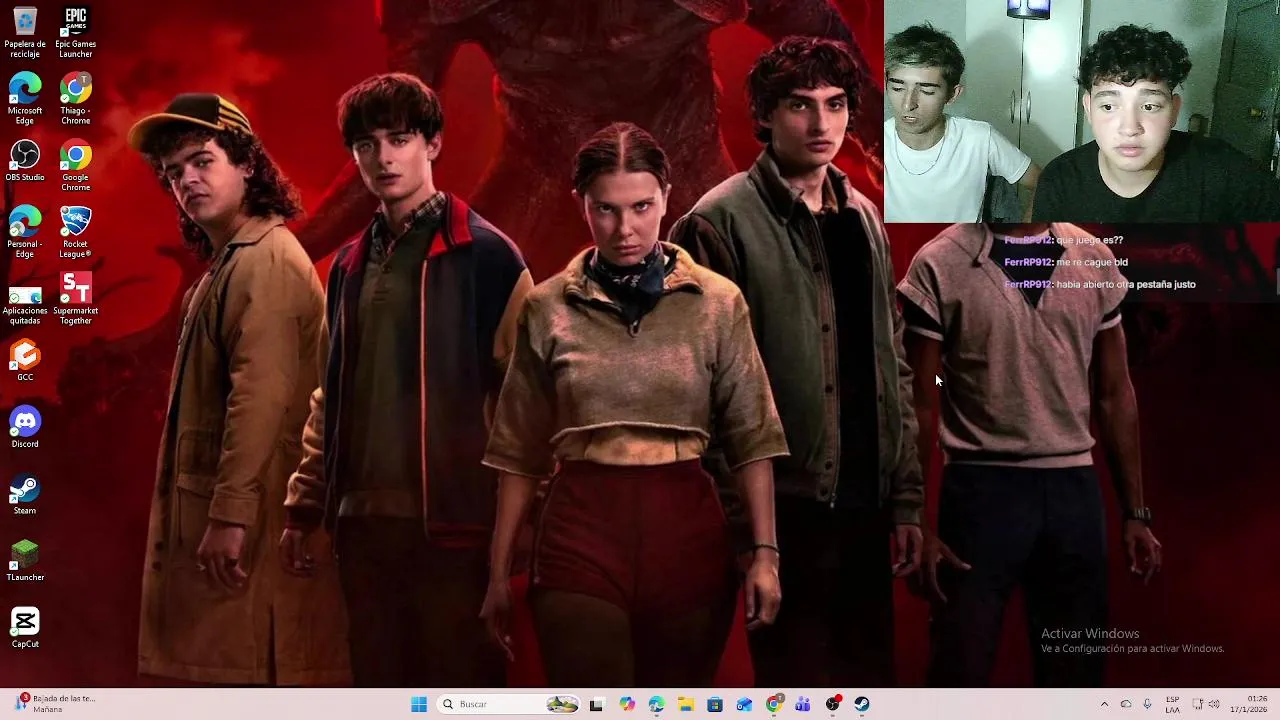Open Outlook from the taskbar

[x=744, y=704]
